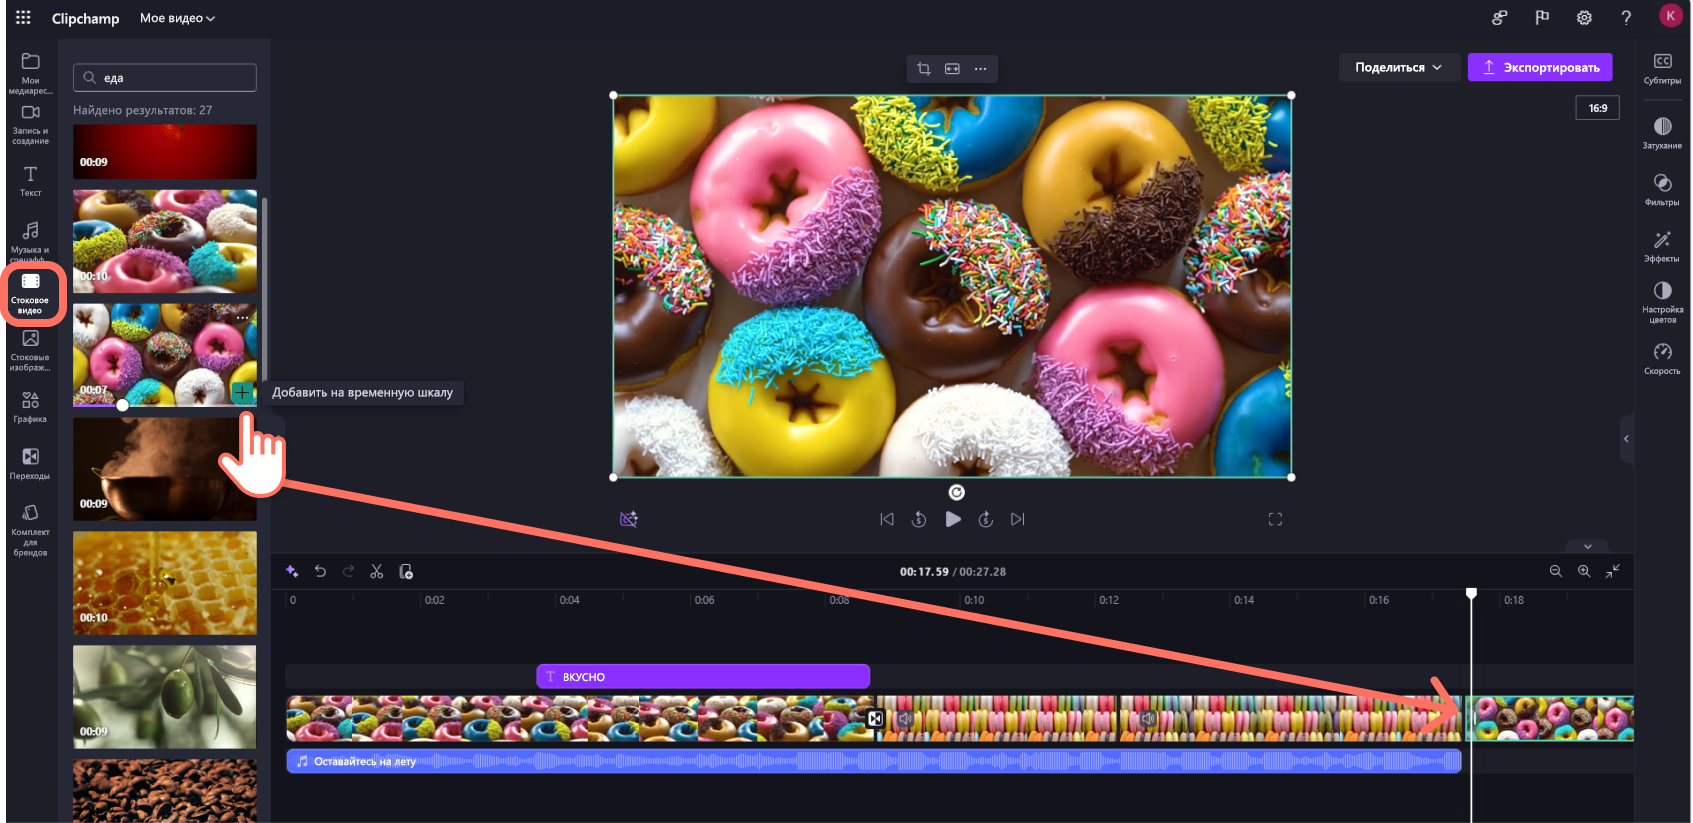Open the Настройка цветов panel
Viewport: 1693px width, 823px height.
click(1662, 302)
